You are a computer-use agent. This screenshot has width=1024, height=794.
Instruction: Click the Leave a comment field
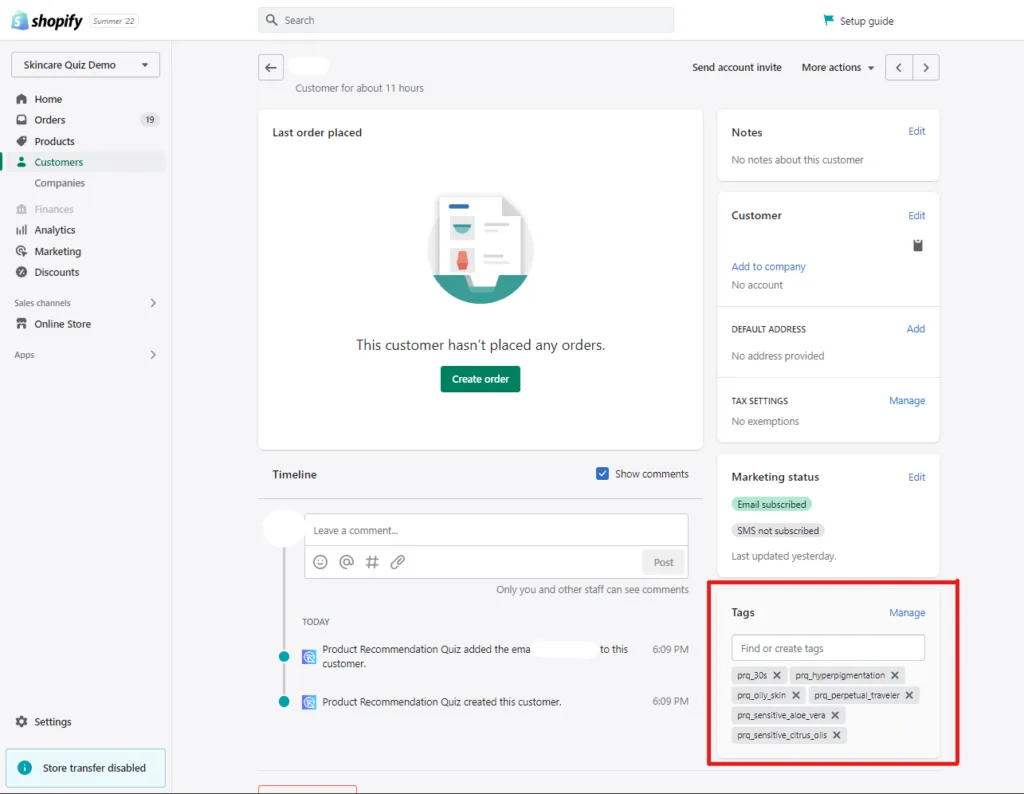click(x=496, y=530)
